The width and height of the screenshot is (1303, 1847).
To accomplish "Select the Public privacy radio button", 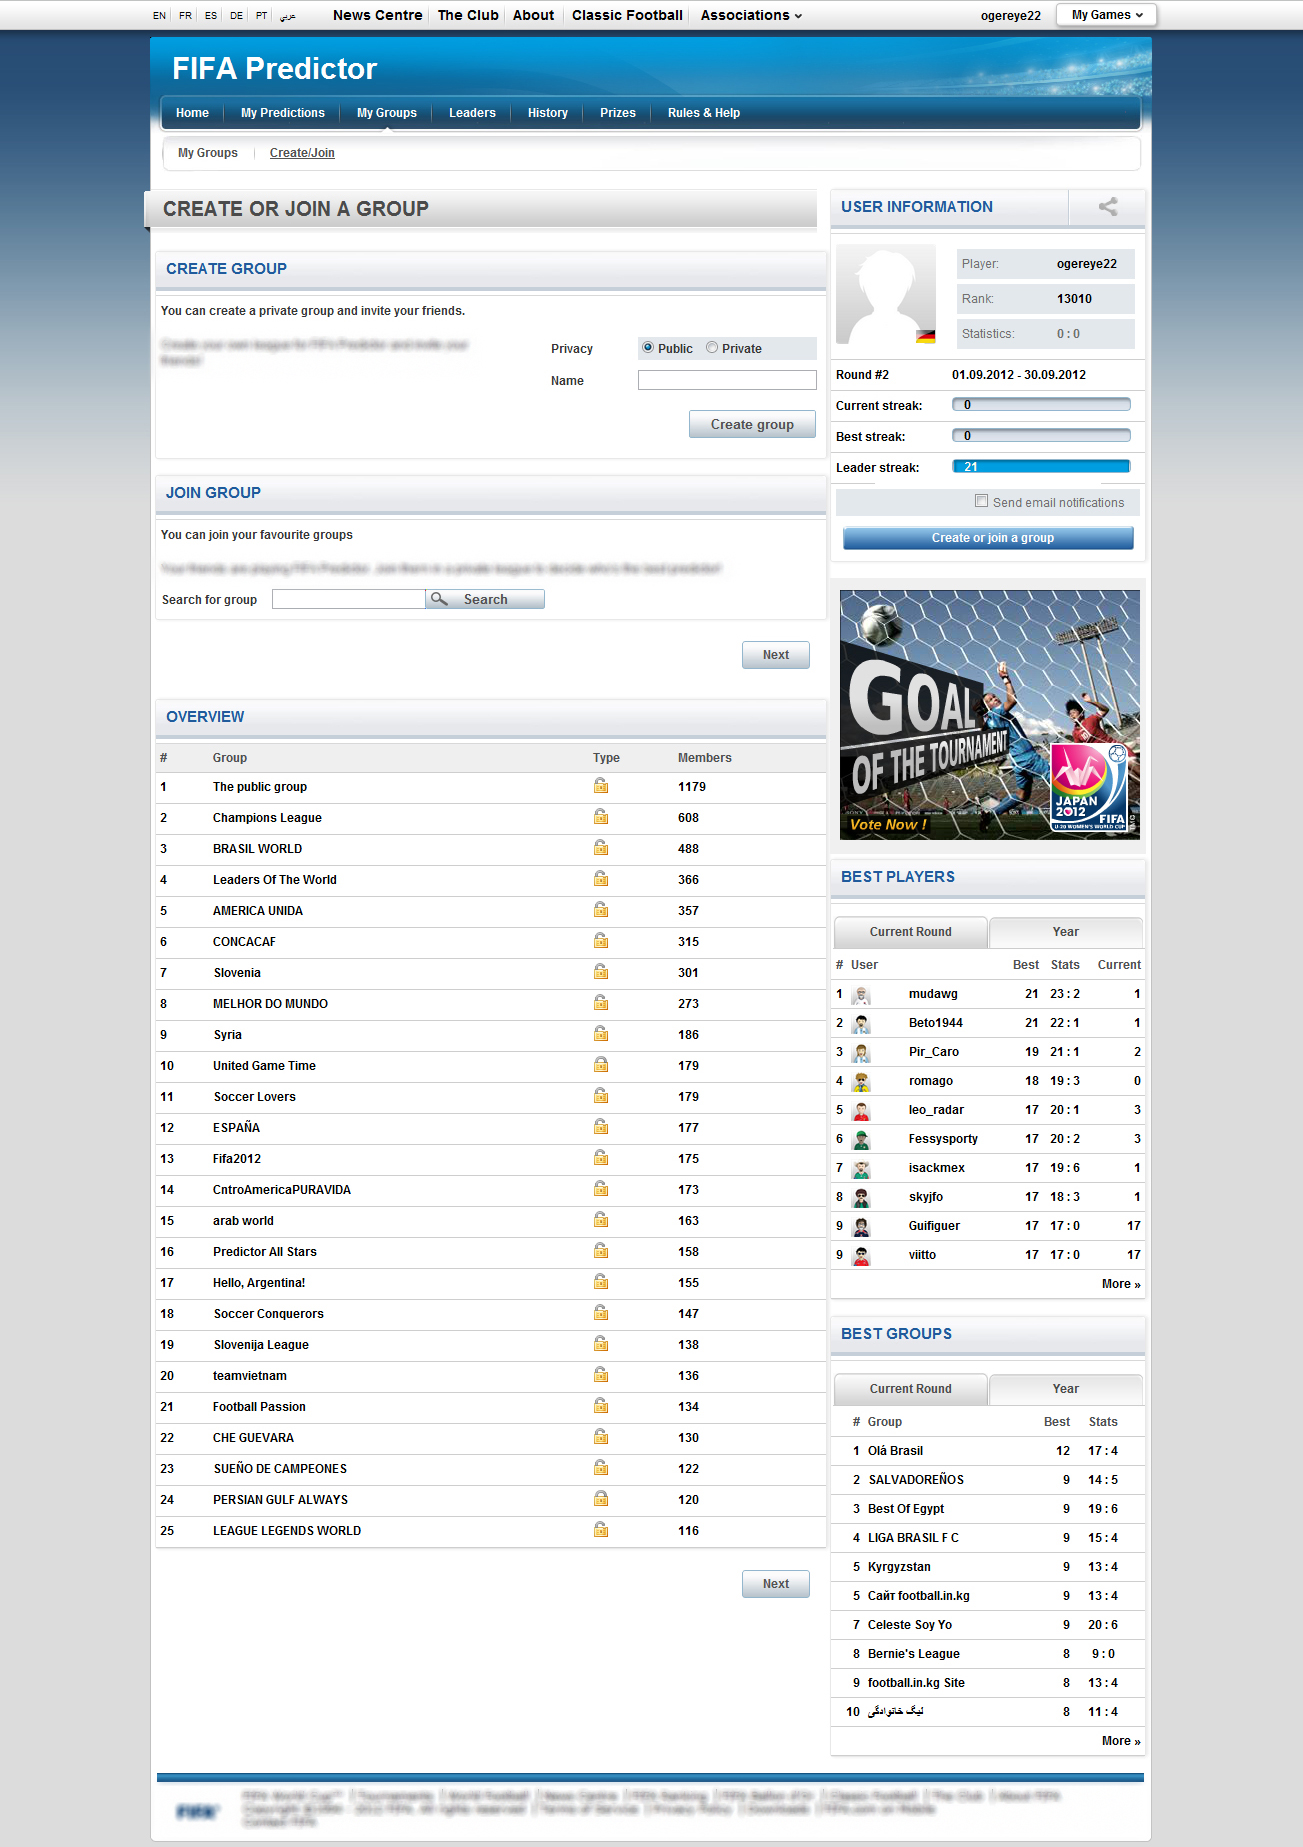I will pyautogui.click(x=648, y=348).
